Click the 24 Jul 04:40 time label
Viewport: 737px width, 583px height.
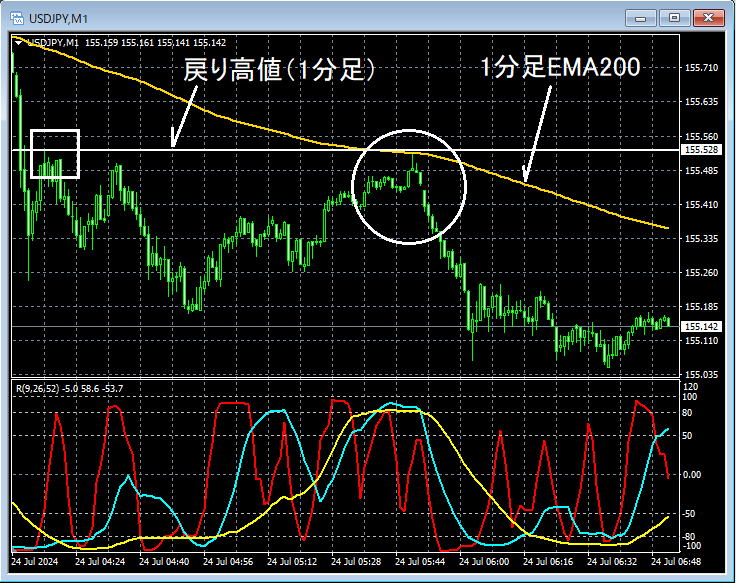(x=164, y=562)
